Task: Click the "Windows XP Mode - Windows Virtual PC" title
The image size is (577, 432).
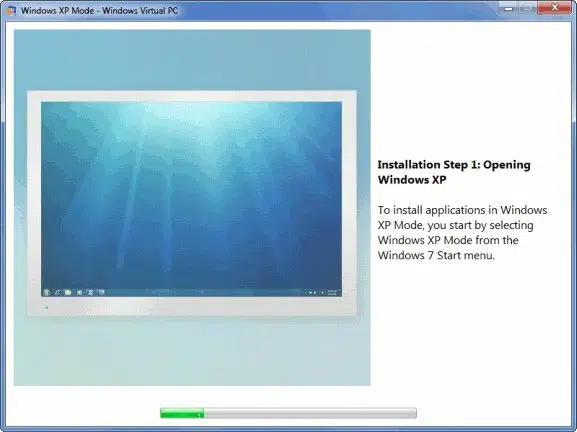Action: tap(99, 10)
